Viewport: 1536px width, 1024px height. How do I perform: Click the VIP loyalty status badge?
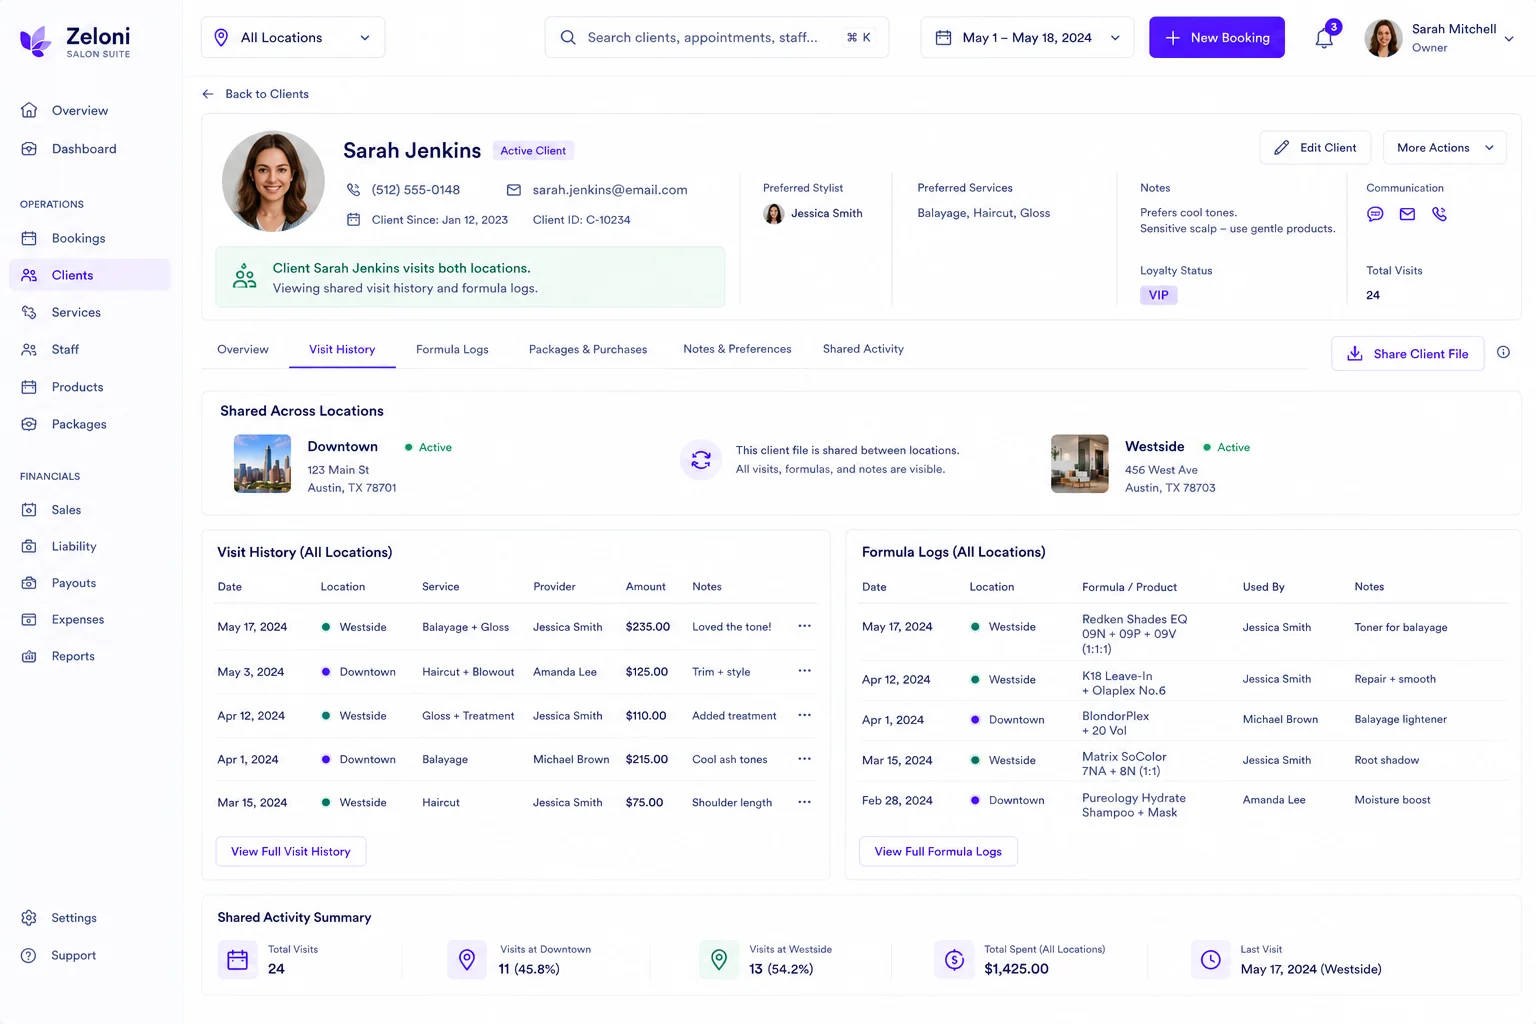click(1158, 295)
